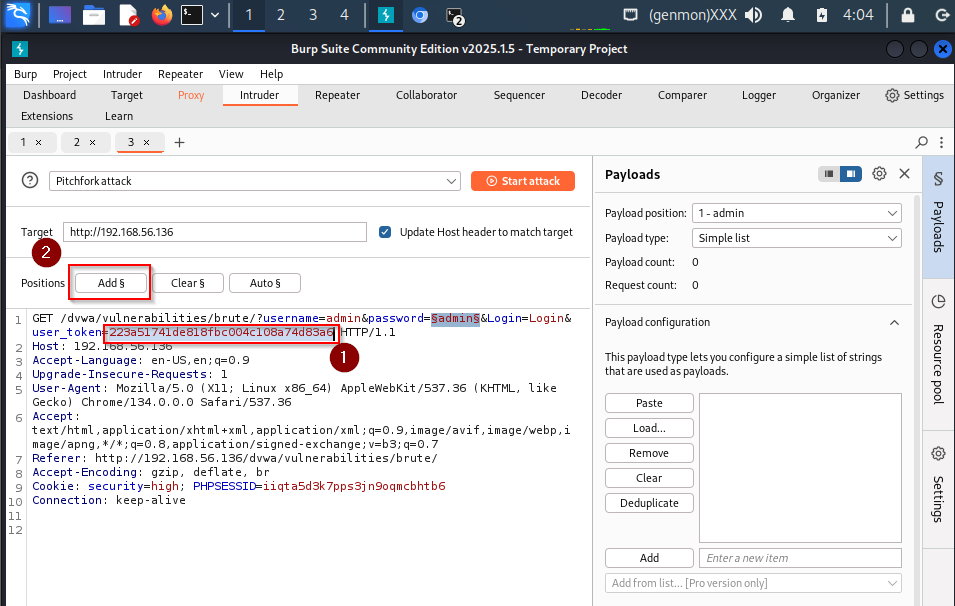Click the Clear § position button
This screenshot has width=955, height=606.
188,283
